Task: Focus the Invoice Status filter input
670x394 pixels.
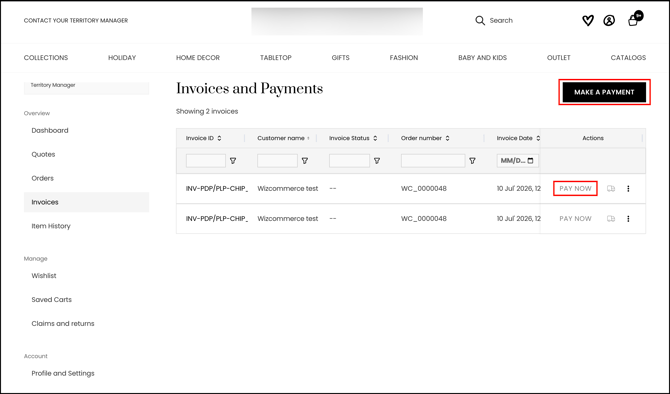Action: click(x=349, y=161)
